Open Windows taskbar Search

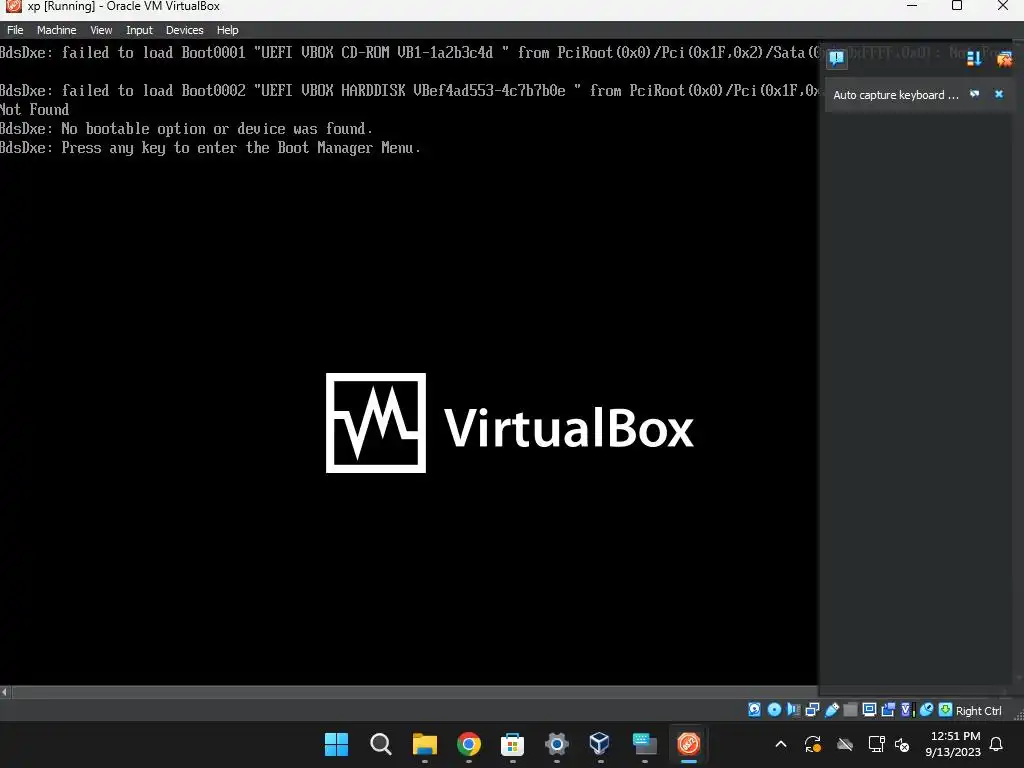(x=380, y=744)
